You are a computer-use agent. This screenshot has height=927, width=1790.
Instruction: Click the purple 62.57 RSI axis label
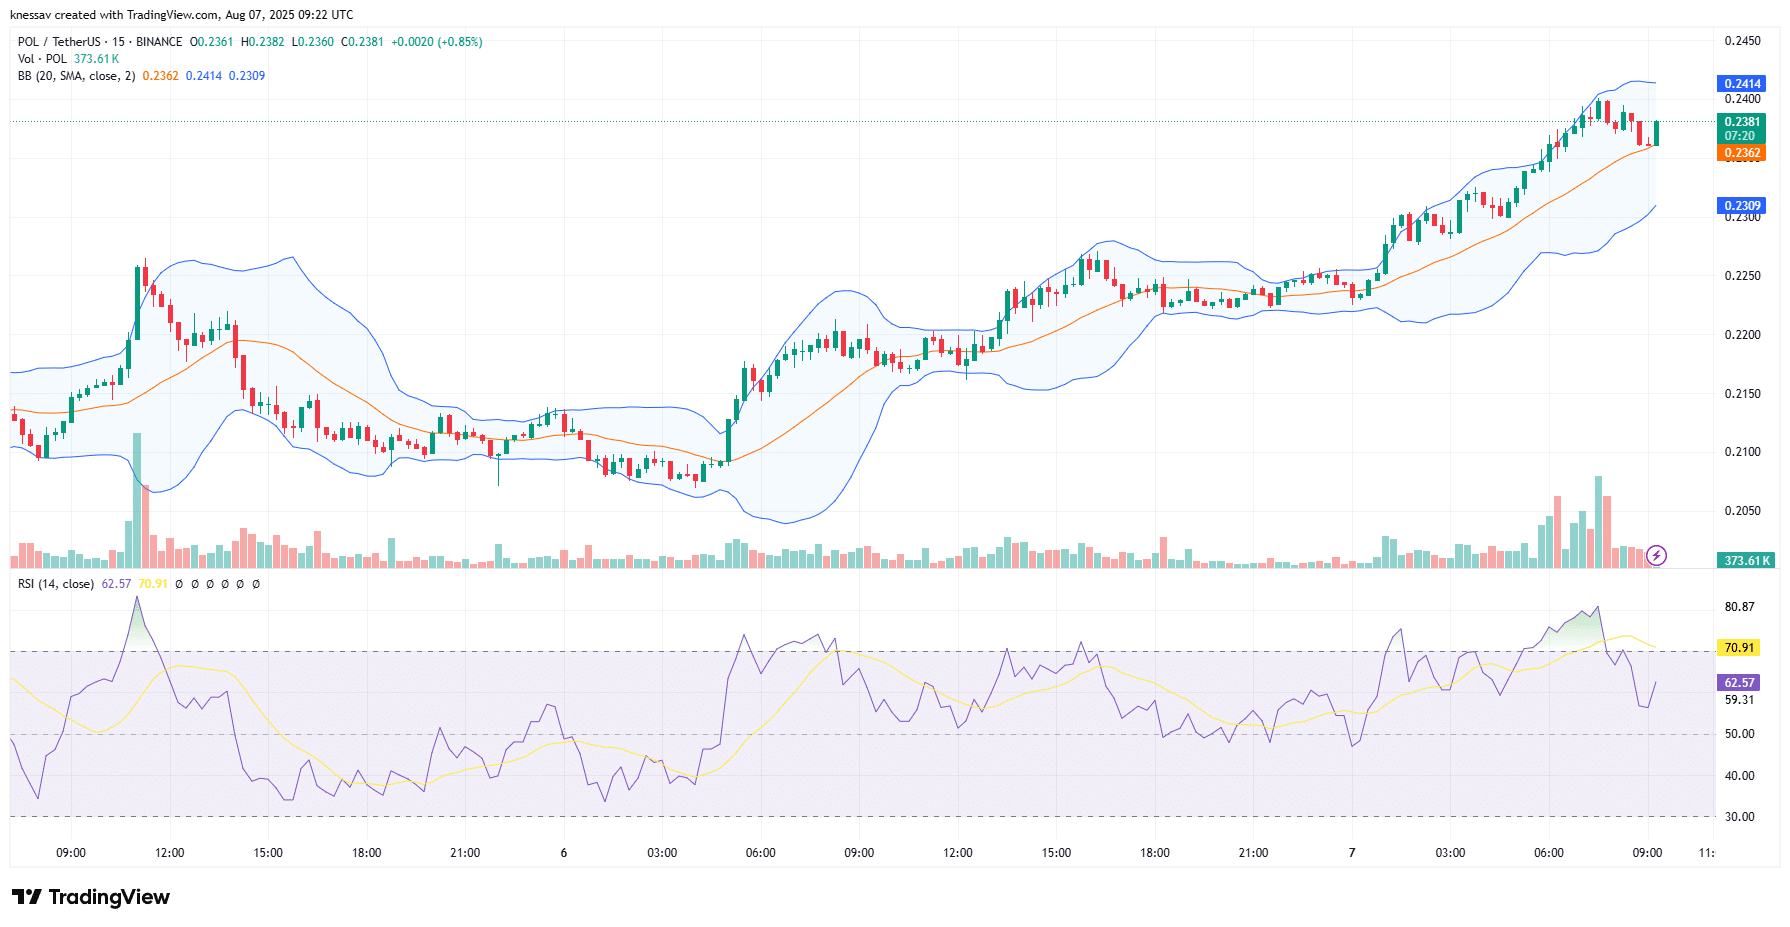point(1739,683)
